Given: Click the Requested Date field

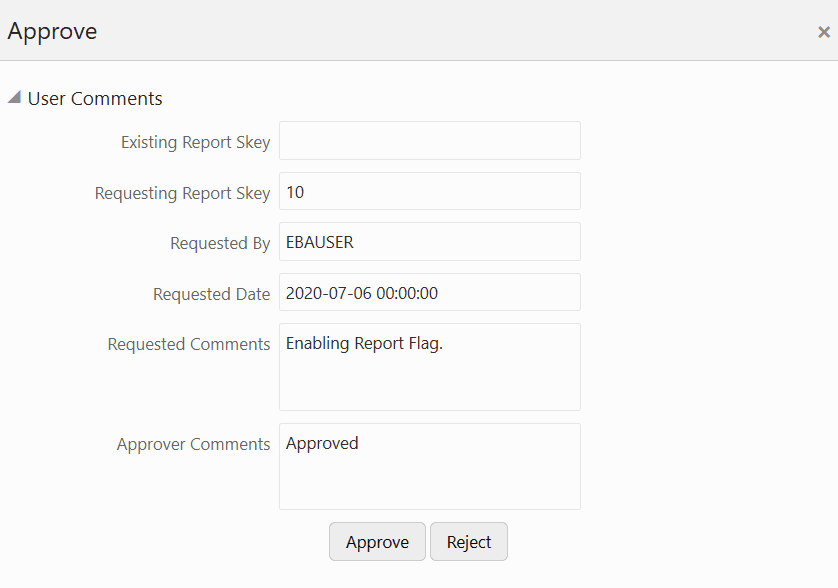Looking at the screenshot, I should click(429, 292).
